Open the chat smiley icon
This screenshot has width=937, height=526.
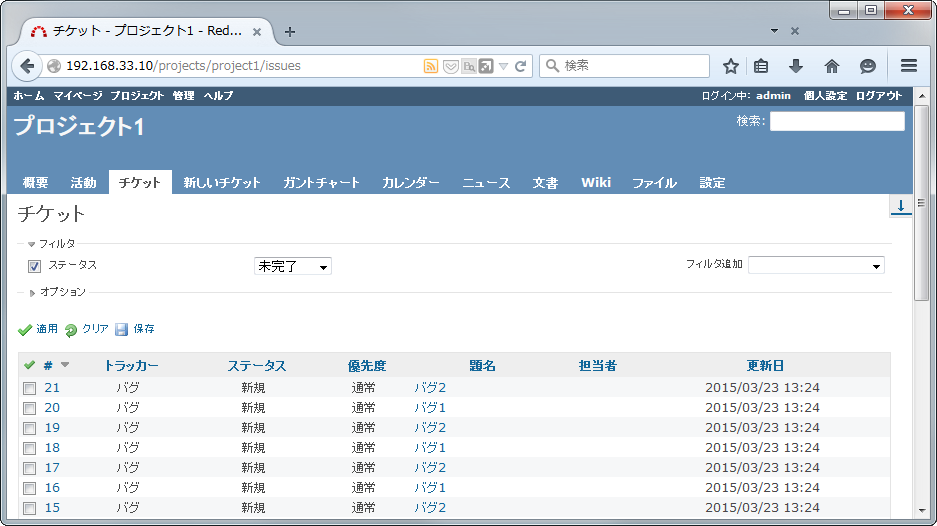(x=868, y=66)
